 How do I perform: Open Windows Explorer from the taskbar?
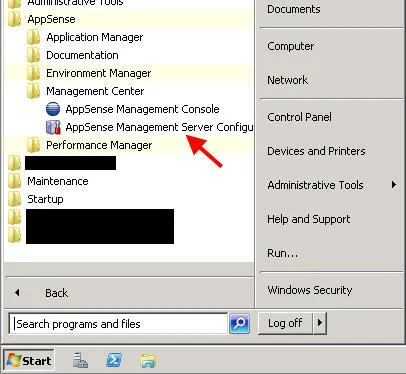tap(148, 361)
